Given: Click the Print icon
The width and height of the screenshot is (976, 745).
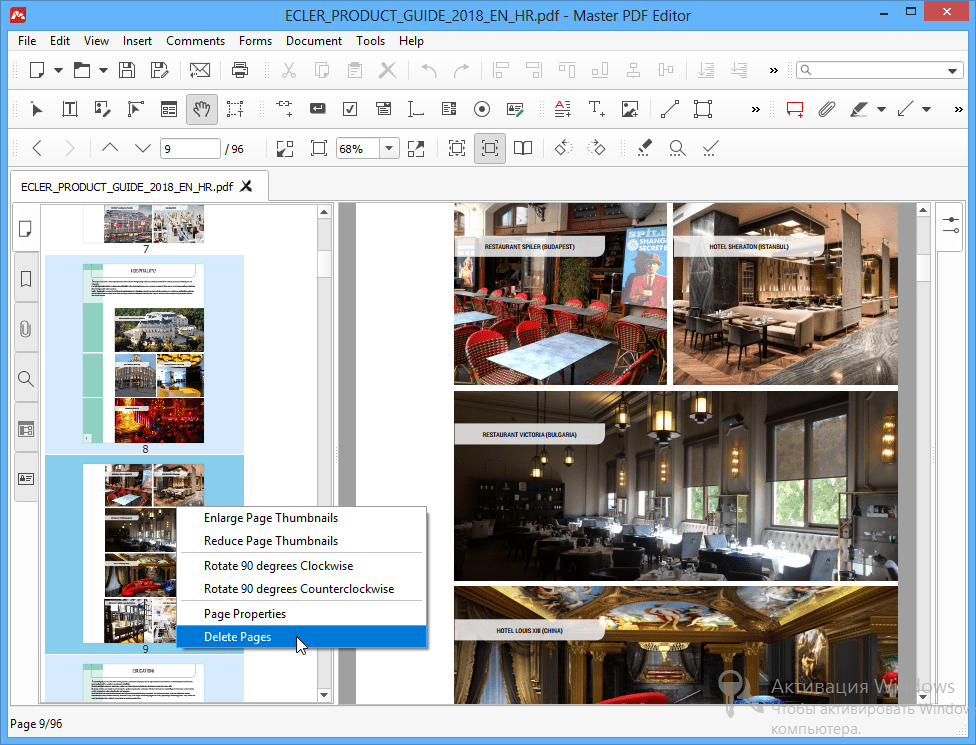Looking at the screenshot, I should [240, 70].
